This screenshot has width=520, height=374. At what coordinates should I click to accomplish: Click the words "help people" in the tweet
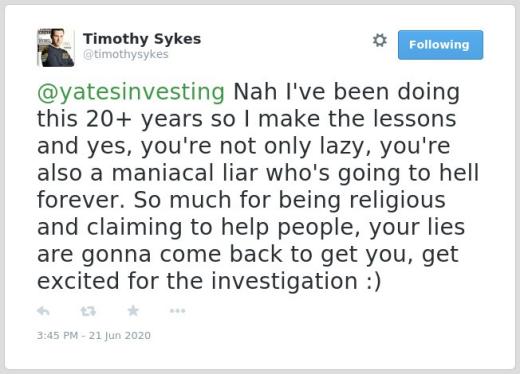point(291,227)
